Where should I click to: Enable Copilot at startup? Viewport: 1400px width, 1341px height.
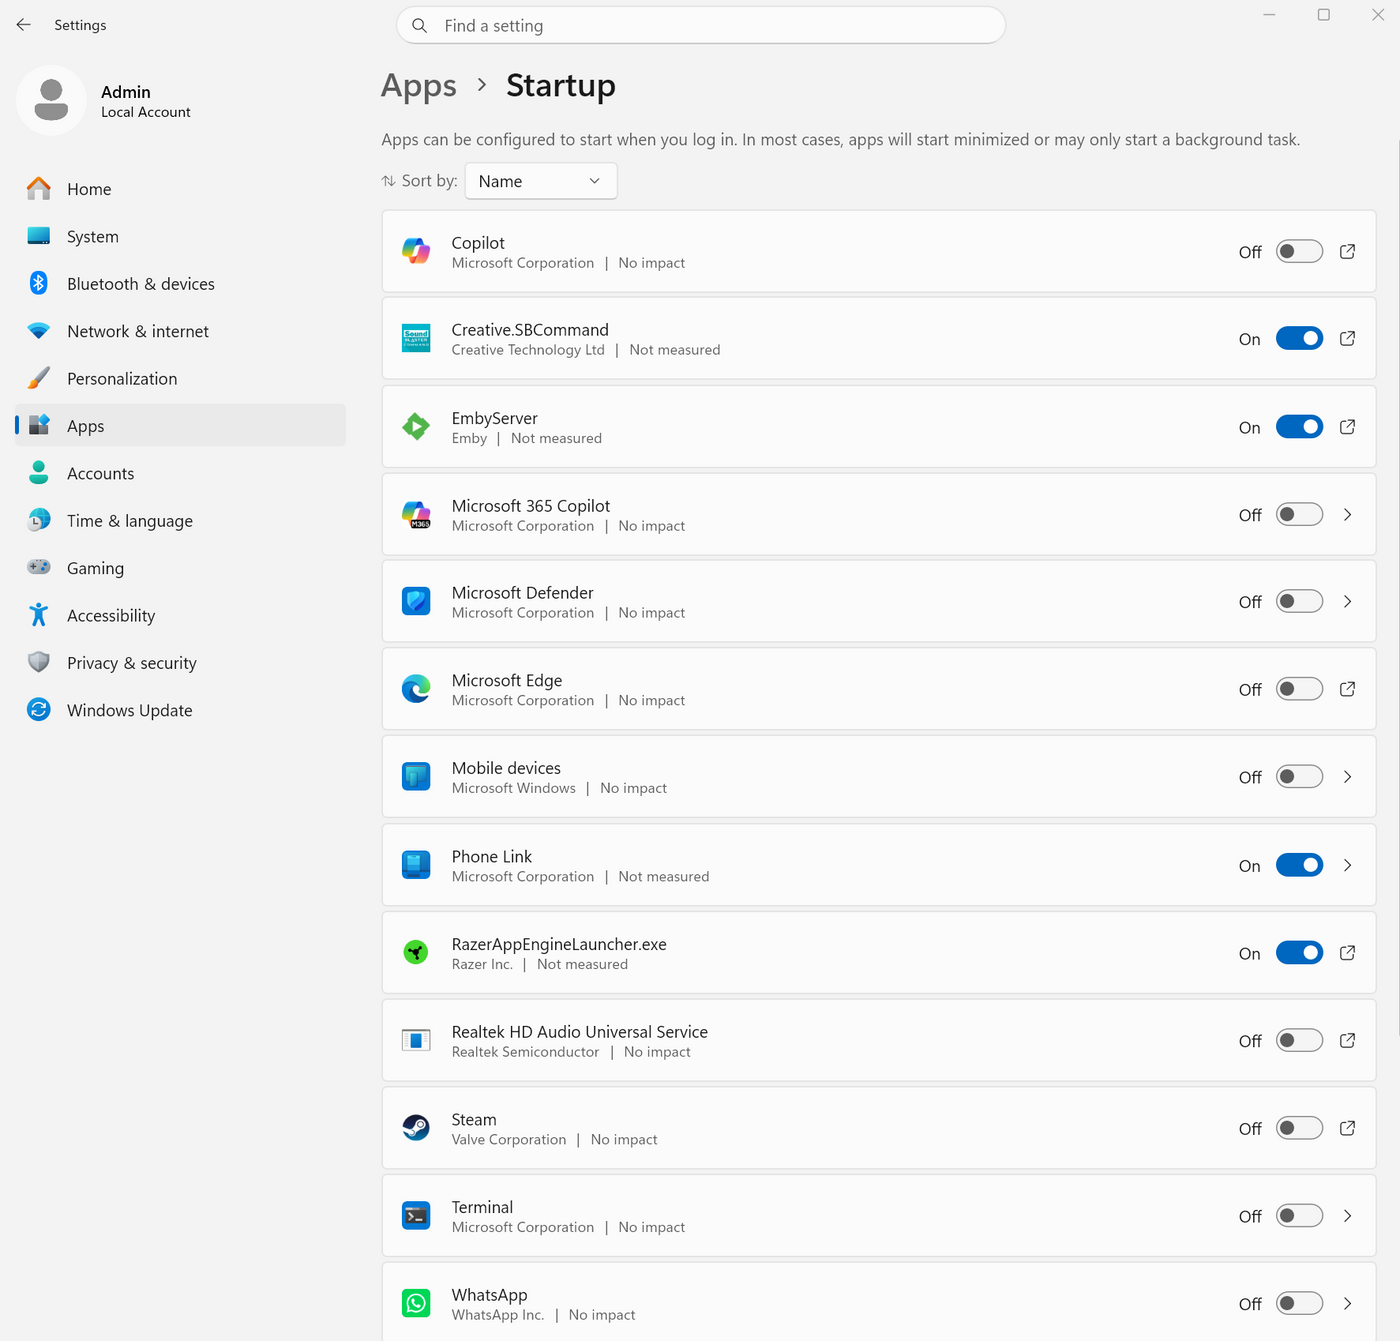pos(1299,252)
